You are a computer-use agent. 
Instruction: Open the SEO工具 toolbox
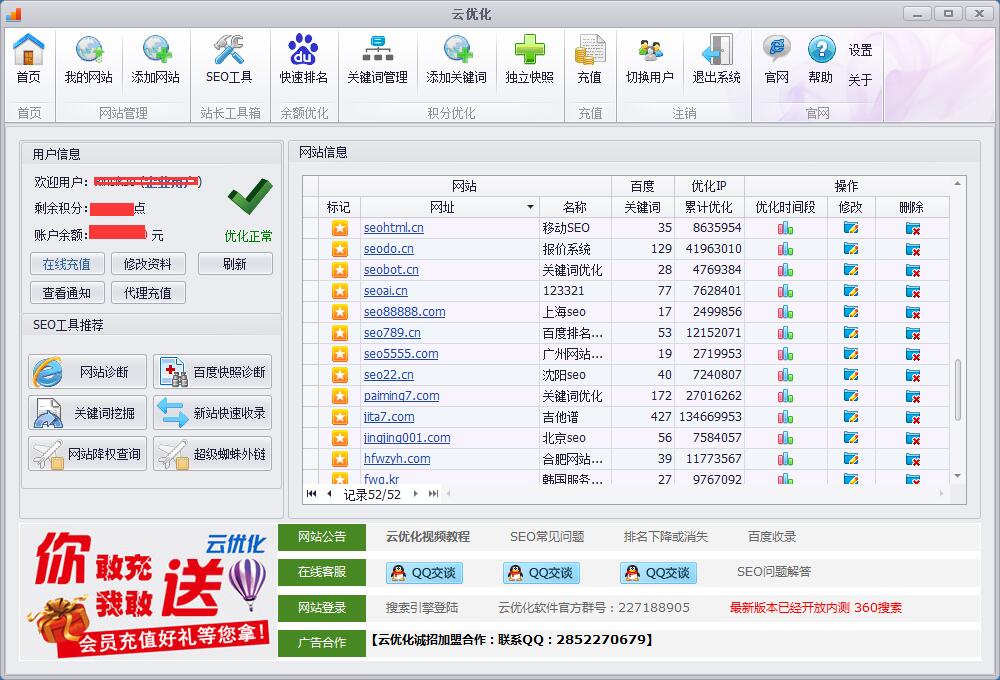pos(229,60)
